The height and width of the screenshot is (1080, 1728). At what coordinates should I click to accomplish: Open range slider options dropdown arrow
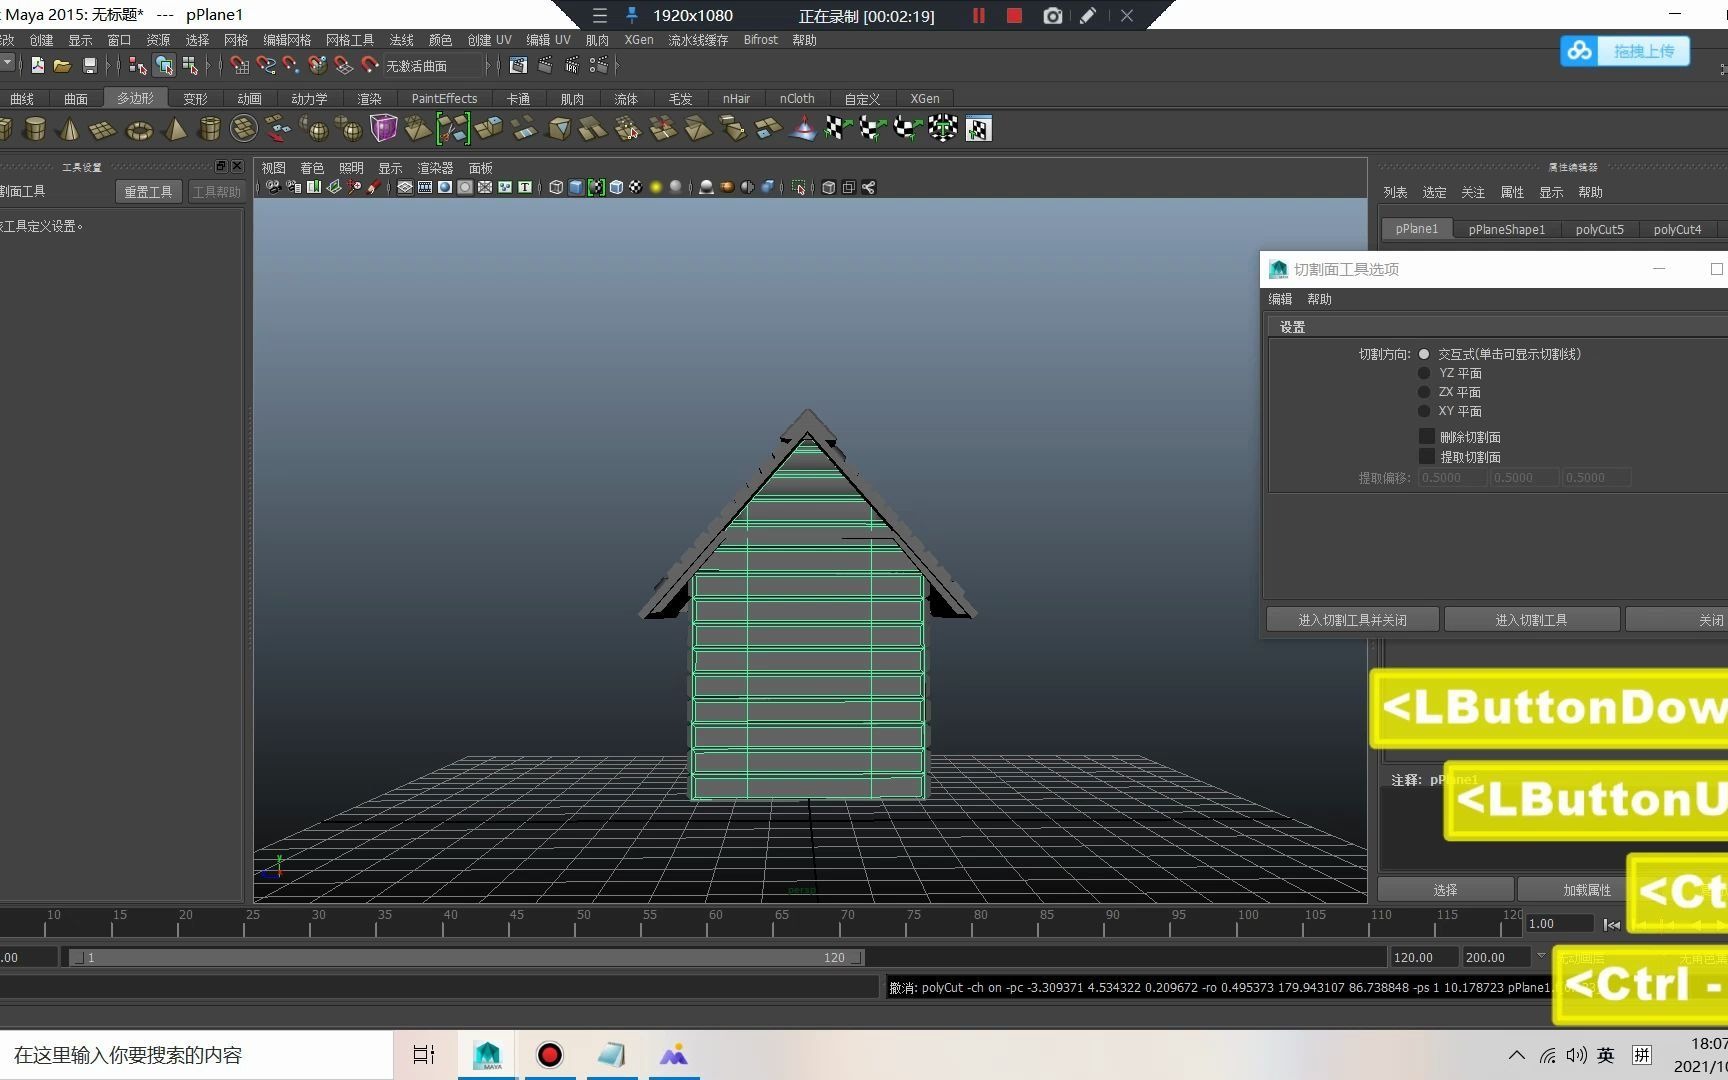pos(1541,956)
